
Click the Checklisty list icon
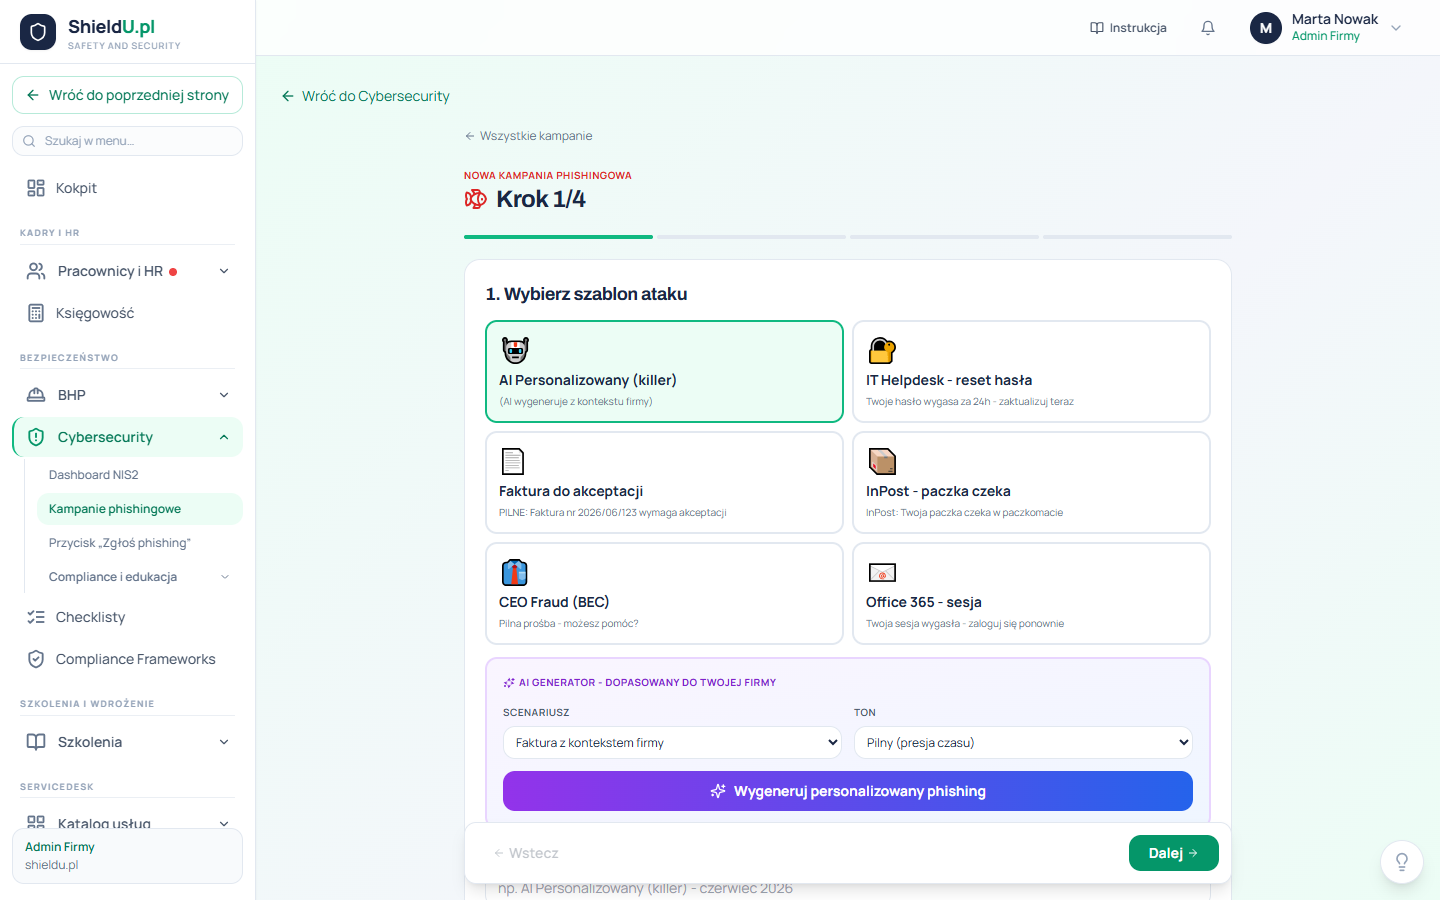tap(36, 617)
